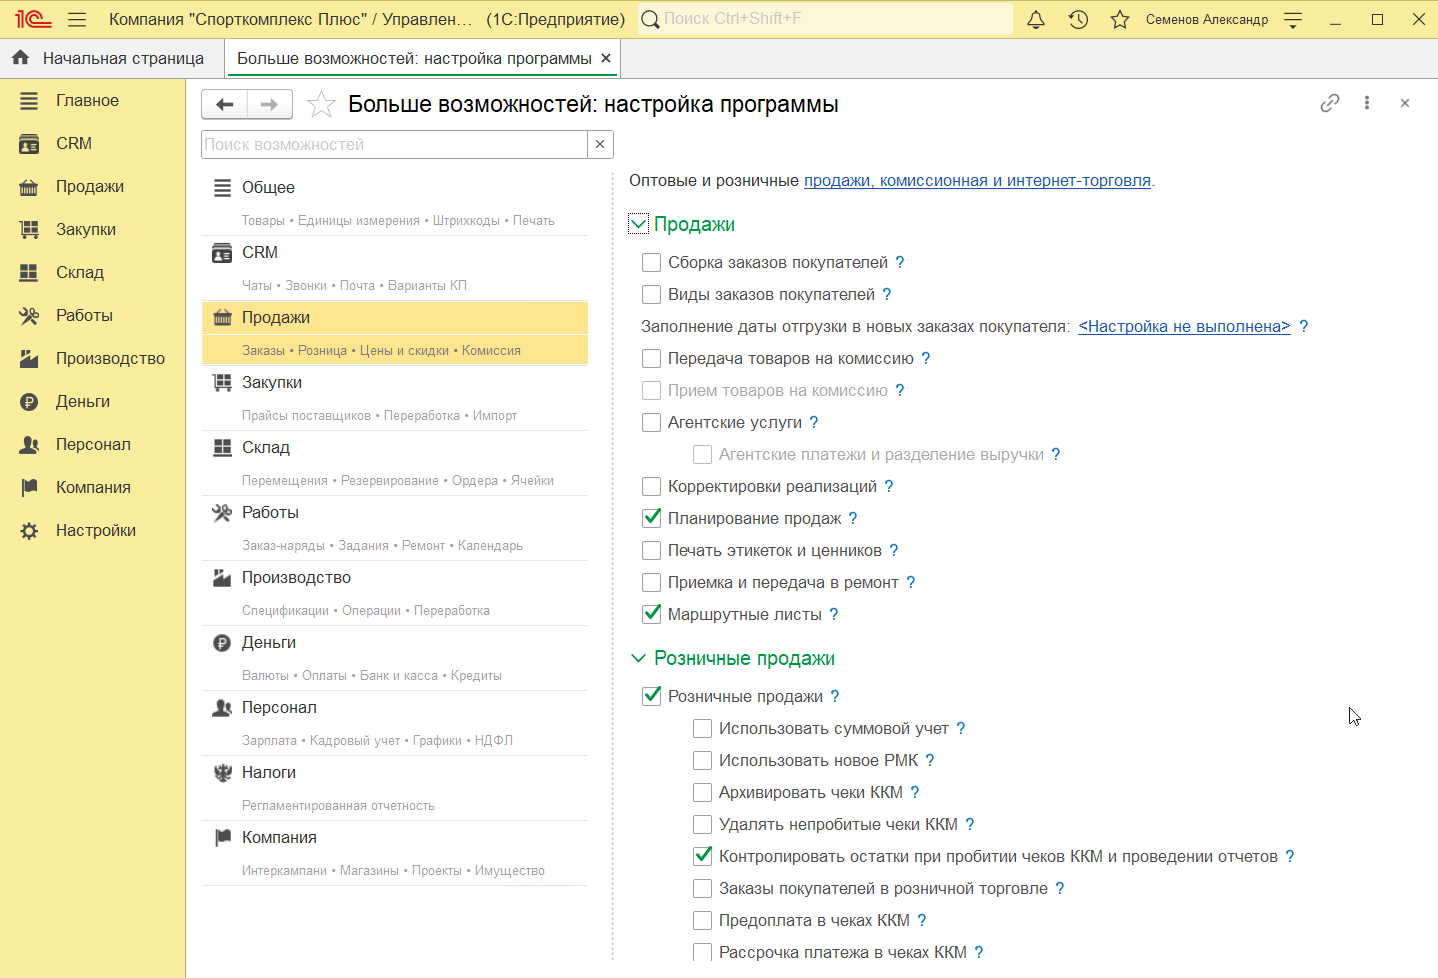
Task: Clear the Поиск возможностей search field
Action: [x=600, y=144]
